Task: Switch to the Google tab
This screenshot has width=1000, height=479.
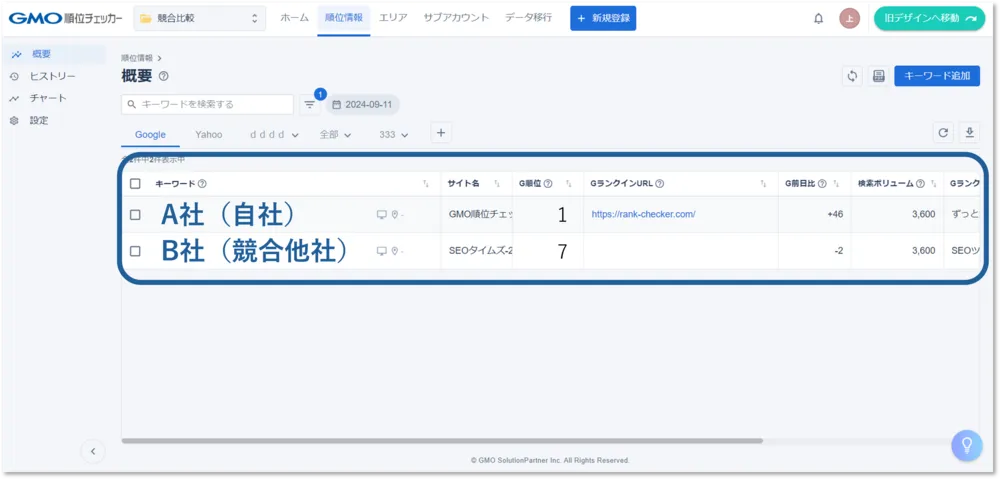Action: [x=151, y=135]
